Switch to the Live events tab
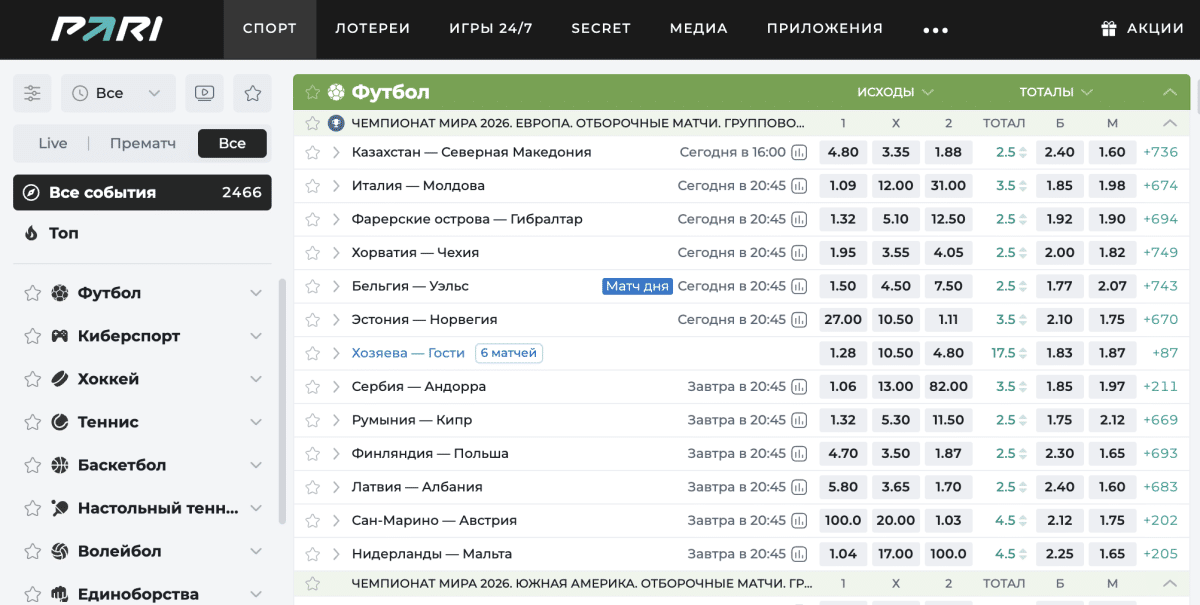Screen dimensions: 1200x605 coord(53,143)
